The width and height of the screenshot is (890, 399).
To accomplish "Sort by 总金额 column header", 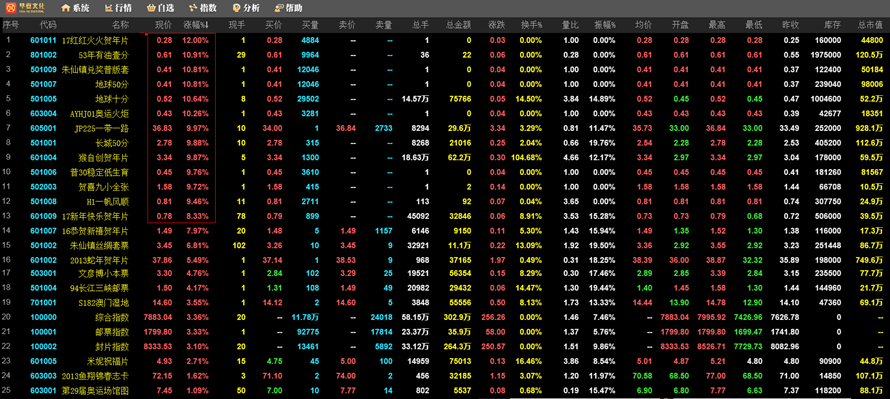I will click(458, 25).
